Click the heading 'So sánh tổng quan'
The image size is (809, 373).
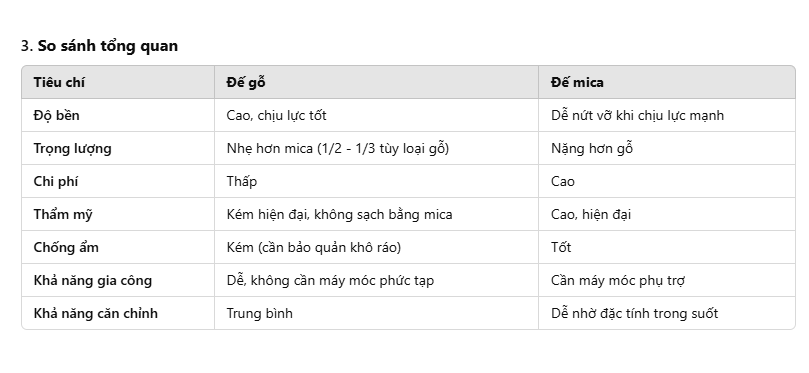click(x=107, y=46)
